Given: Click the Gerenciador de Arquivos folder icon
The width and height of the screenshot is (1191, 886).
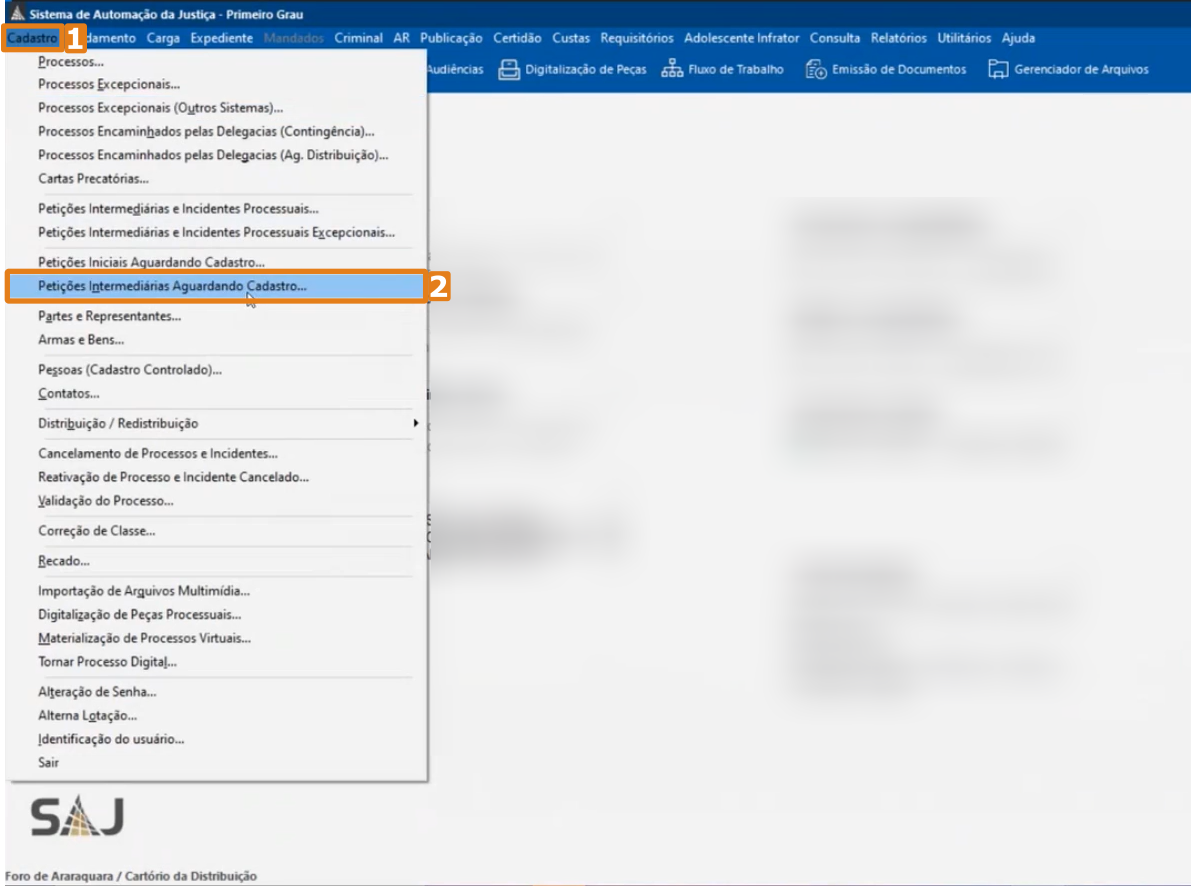Looking at the screenshot, I should pyautogui.click(x=997, y=69).
